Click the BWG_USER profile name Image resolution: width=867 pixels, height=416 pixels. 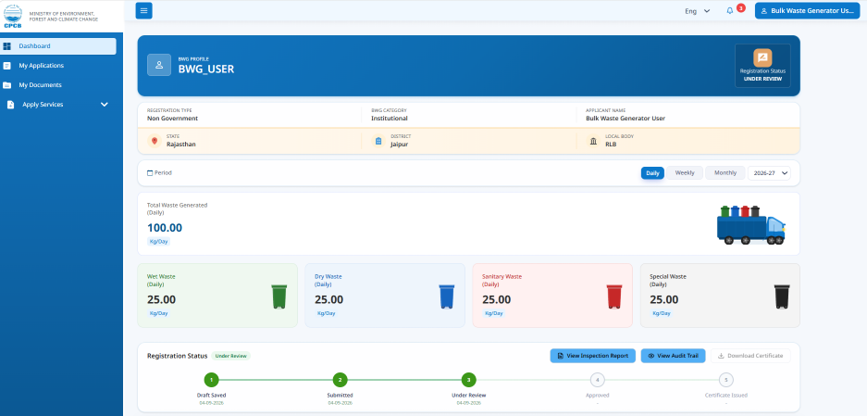tap(206, 69)
